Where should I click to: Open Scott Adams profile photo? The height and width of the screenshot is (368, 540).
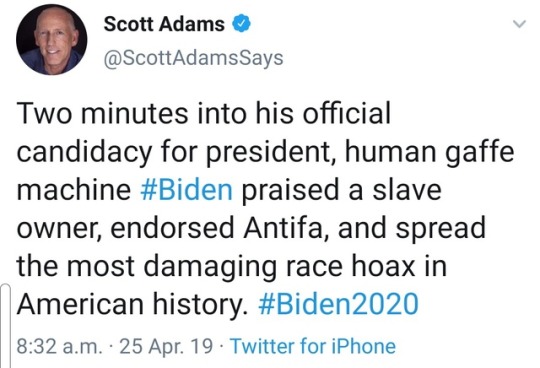[x=52, y=40]
